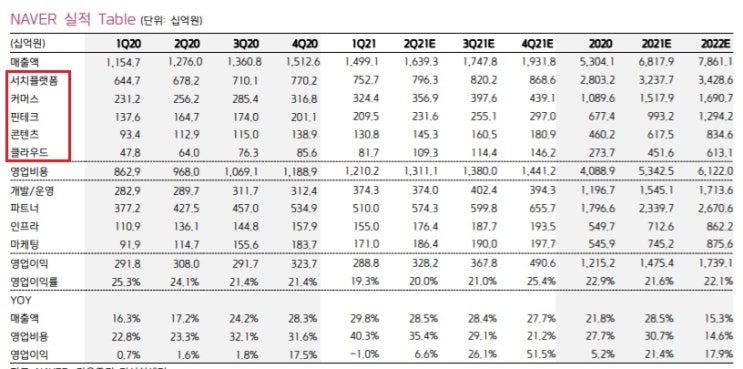Select the 2020 column header
Image resolution: width=743 pixels, height=369 pixels.
(x=600, y=44)
